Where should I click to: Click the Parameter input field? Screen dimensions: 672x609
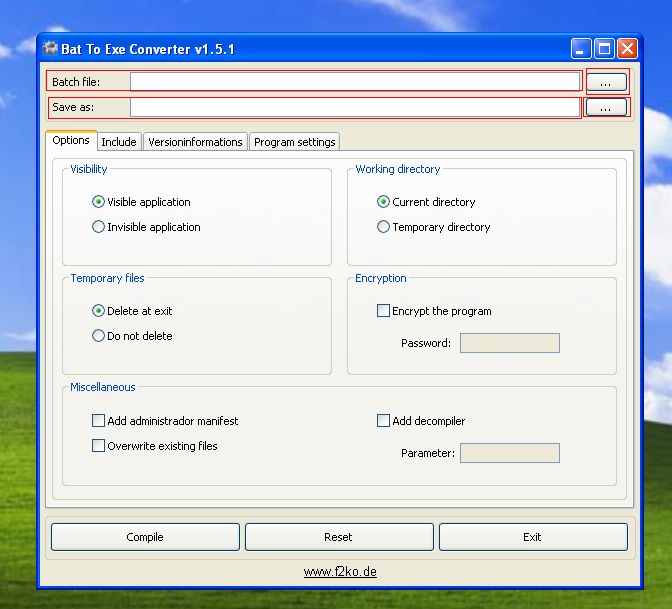[510, 453]
